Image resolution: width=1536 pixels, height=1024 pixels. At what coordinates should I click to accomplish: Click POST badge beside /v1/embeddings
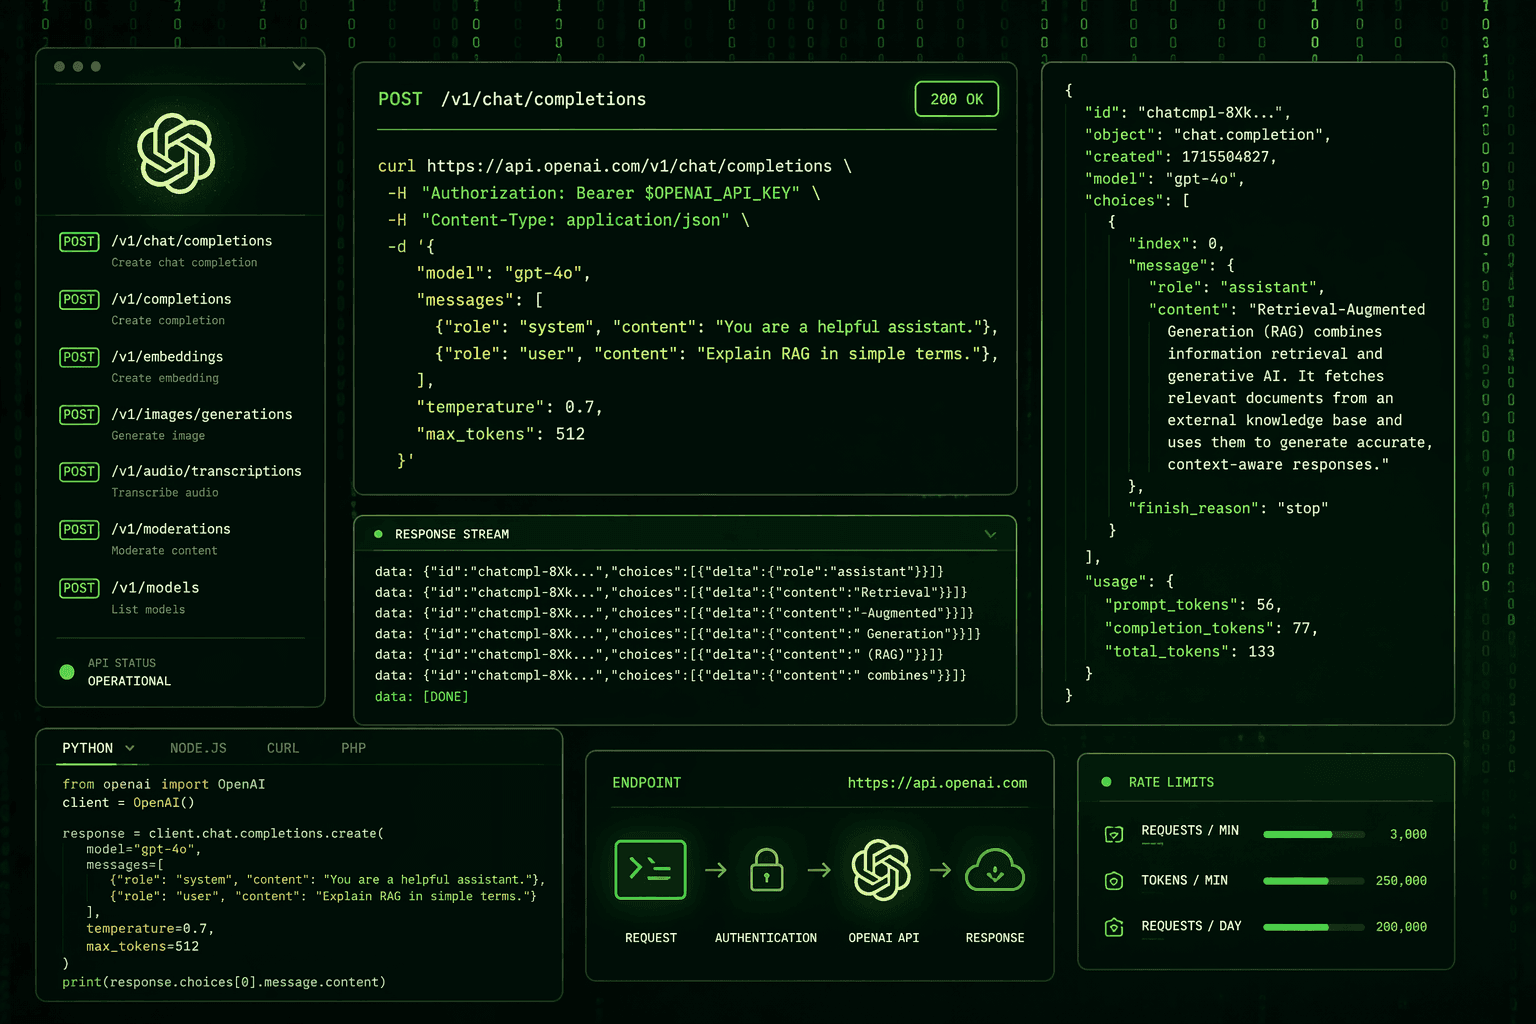coord(79,357)
